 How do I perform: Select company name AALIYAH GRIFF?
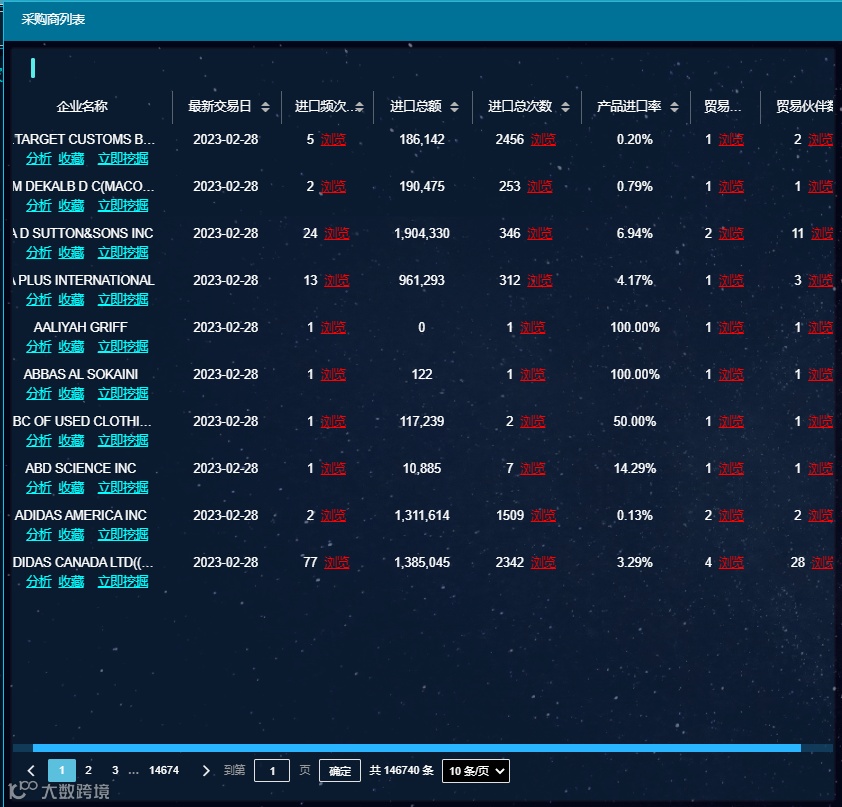(81, 327)
